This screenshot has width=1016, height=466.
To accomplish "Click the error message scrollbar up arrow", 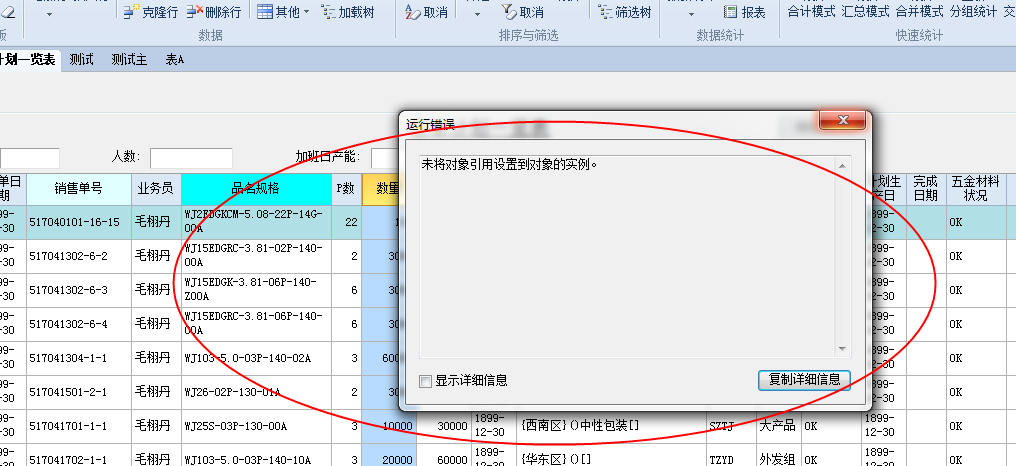I will (842, 166).
